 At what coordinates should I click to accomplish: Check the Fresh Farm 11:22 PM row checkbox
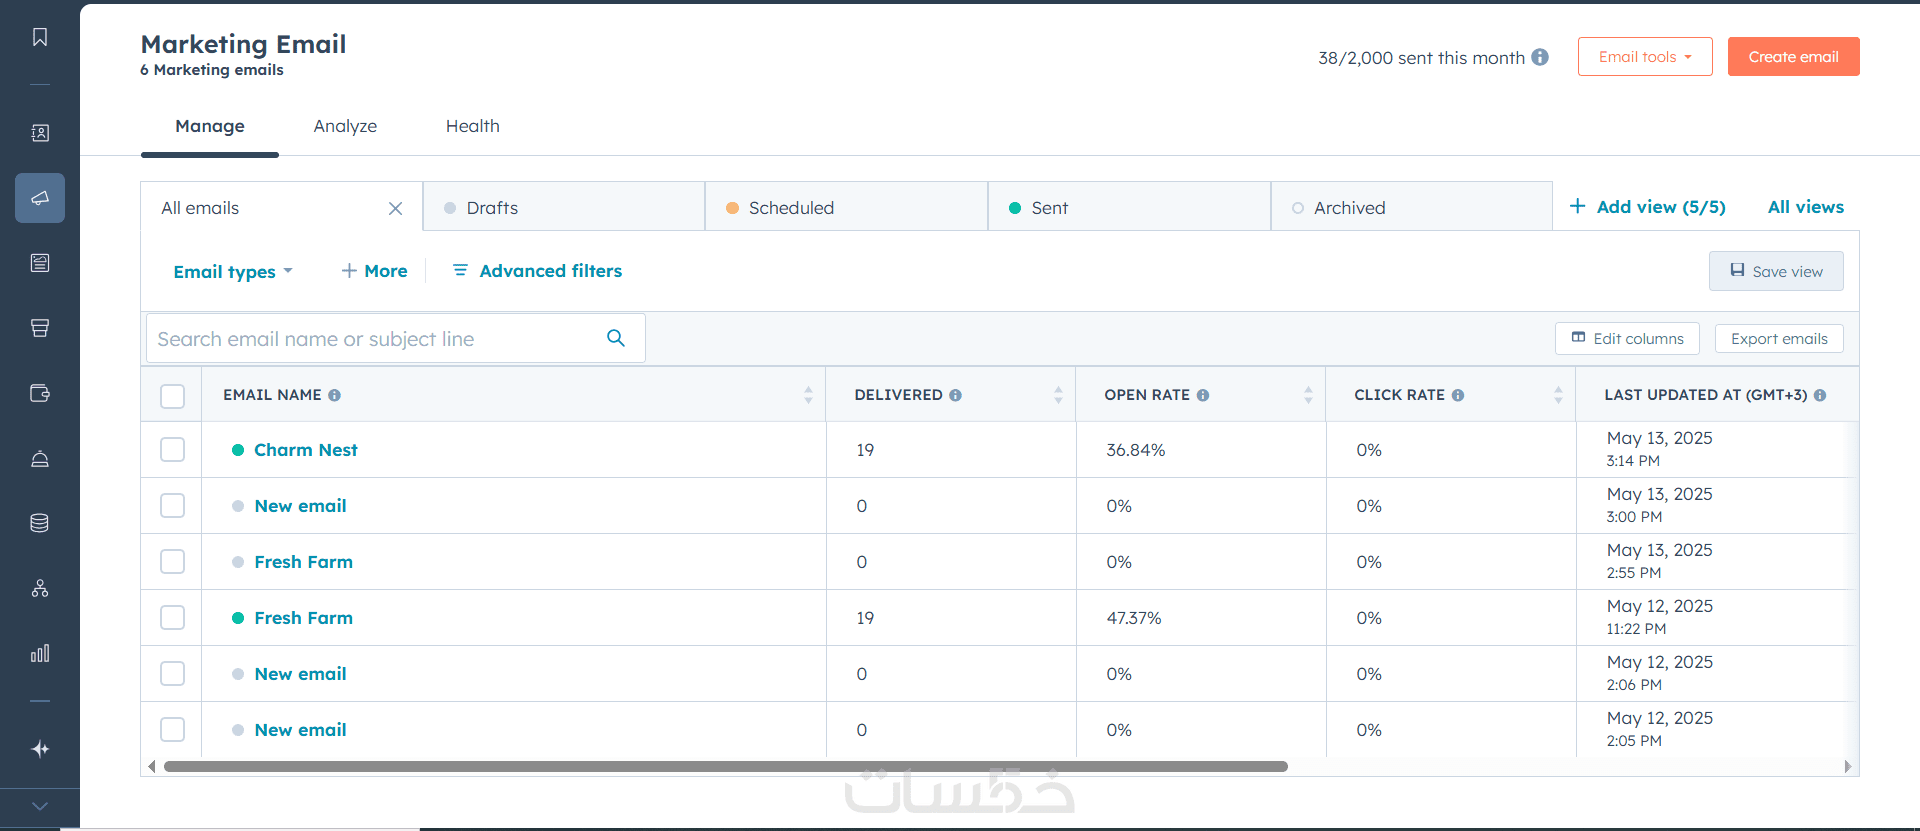(172, 618)
